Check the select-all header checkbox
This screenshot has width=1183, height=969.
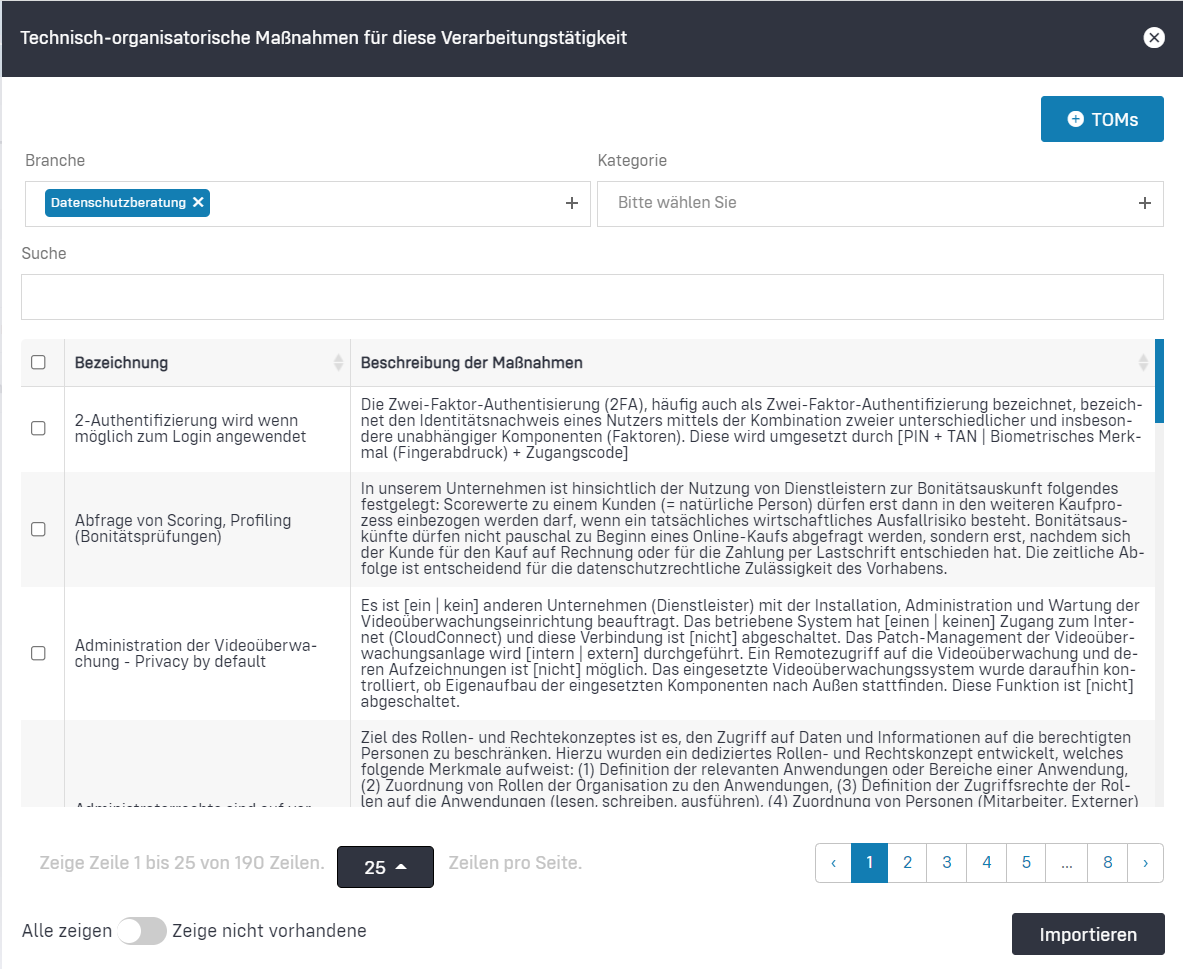pyautogui.click(x=38, y=362)
